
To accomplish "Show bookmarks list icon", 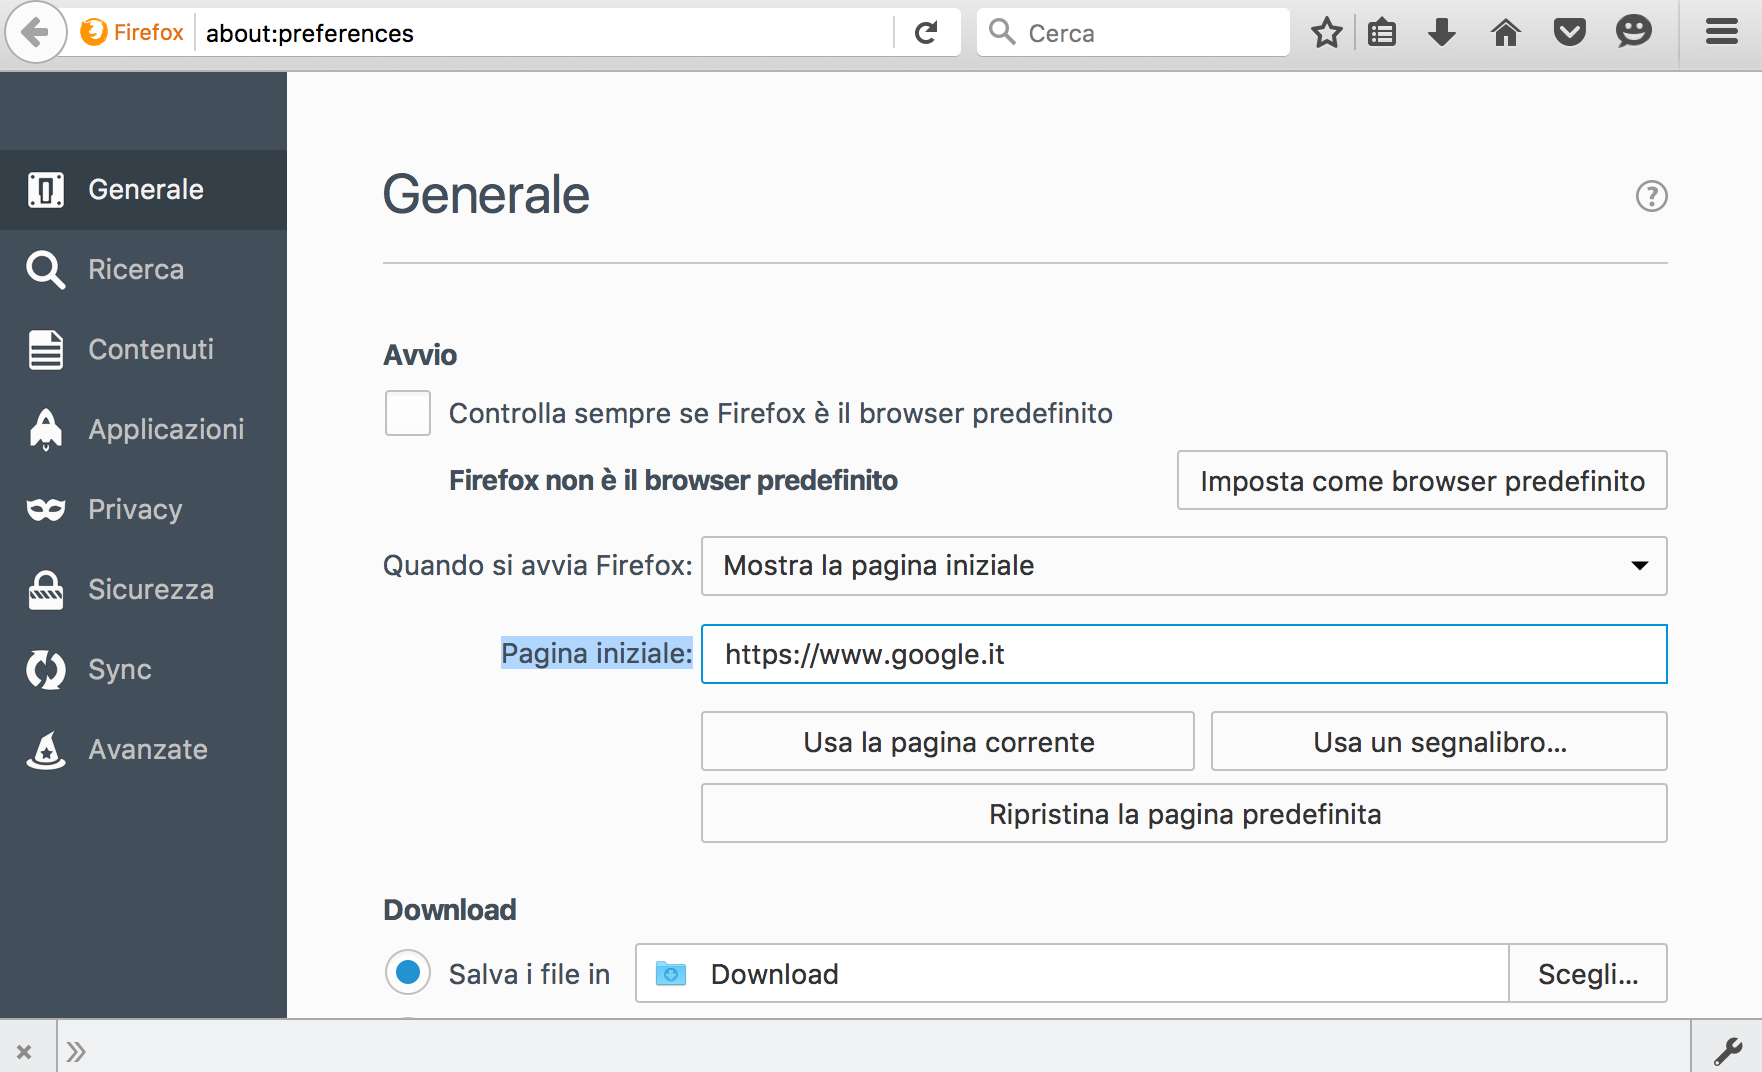I will click(1382, 33).
